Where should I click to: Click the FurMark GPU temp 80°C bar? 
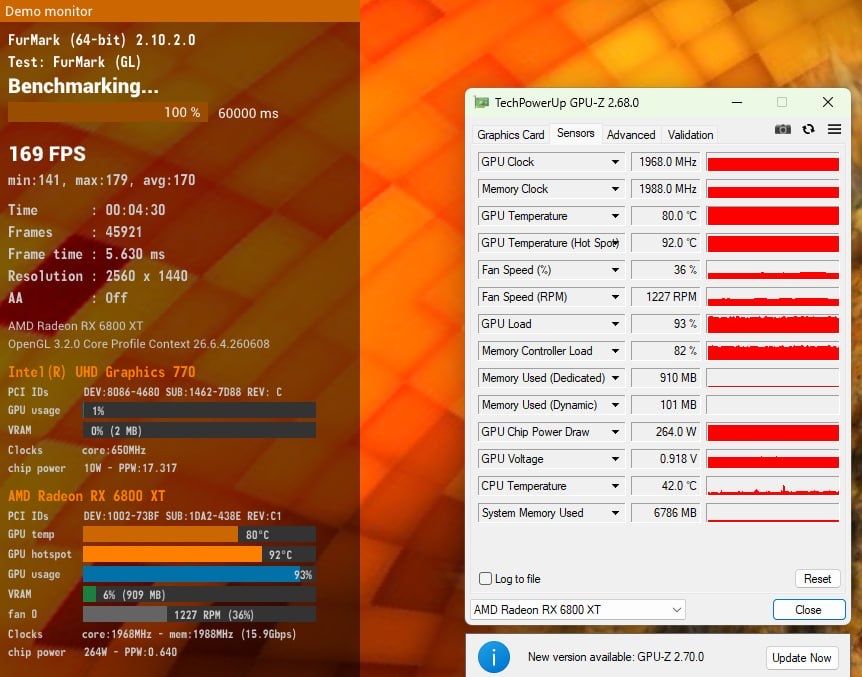(x=199, y=534)
